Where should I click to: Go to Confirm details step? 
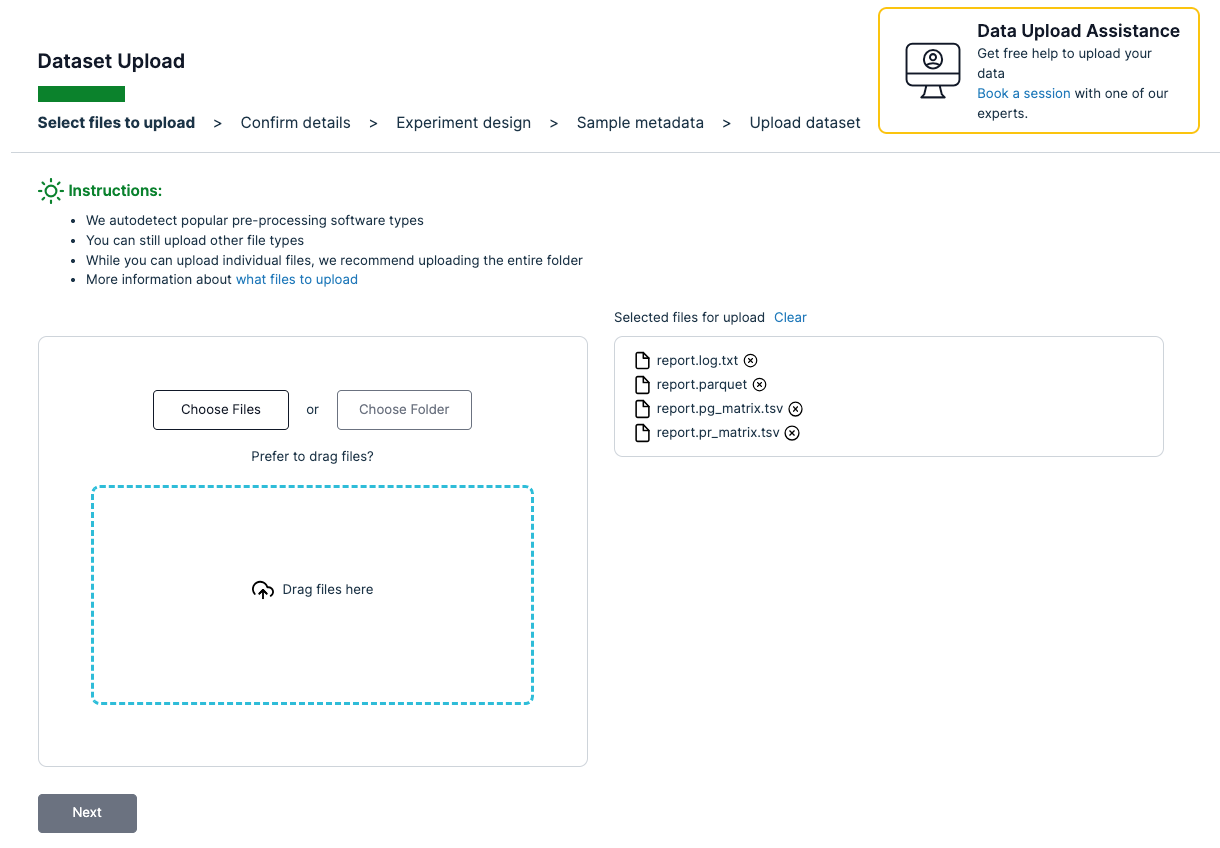point(295,123)
